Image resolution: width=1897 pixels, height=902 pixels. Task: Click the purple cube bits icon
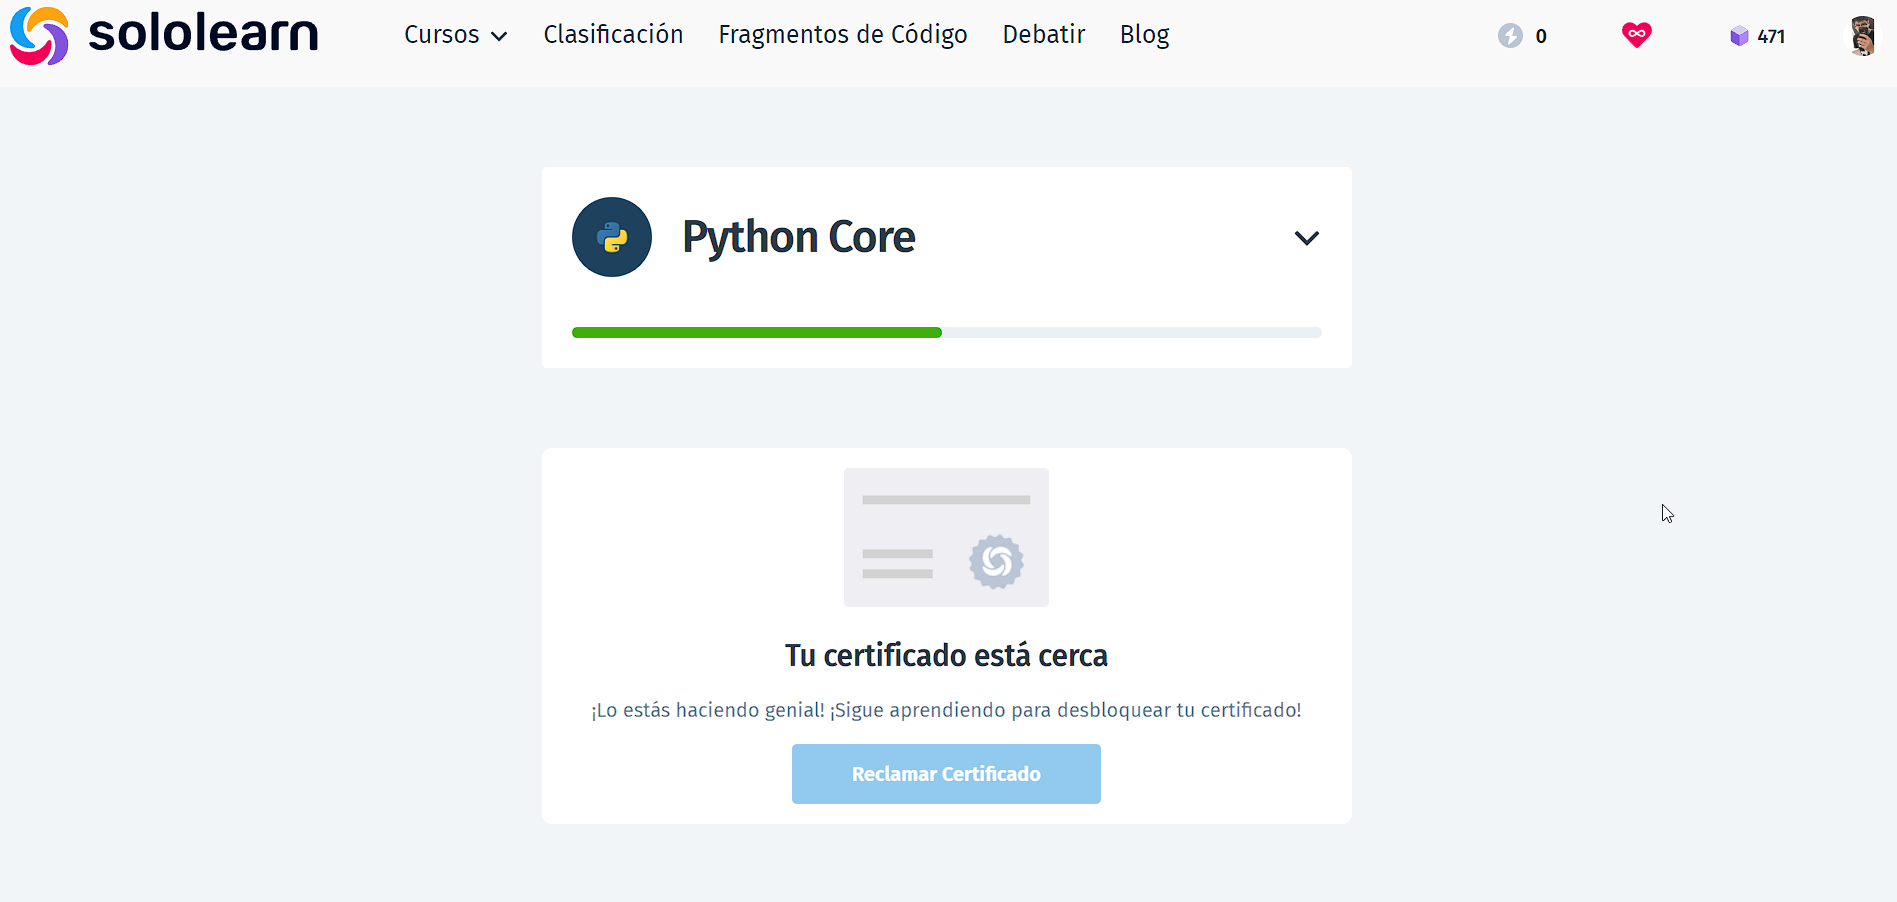pos(1739,36)
